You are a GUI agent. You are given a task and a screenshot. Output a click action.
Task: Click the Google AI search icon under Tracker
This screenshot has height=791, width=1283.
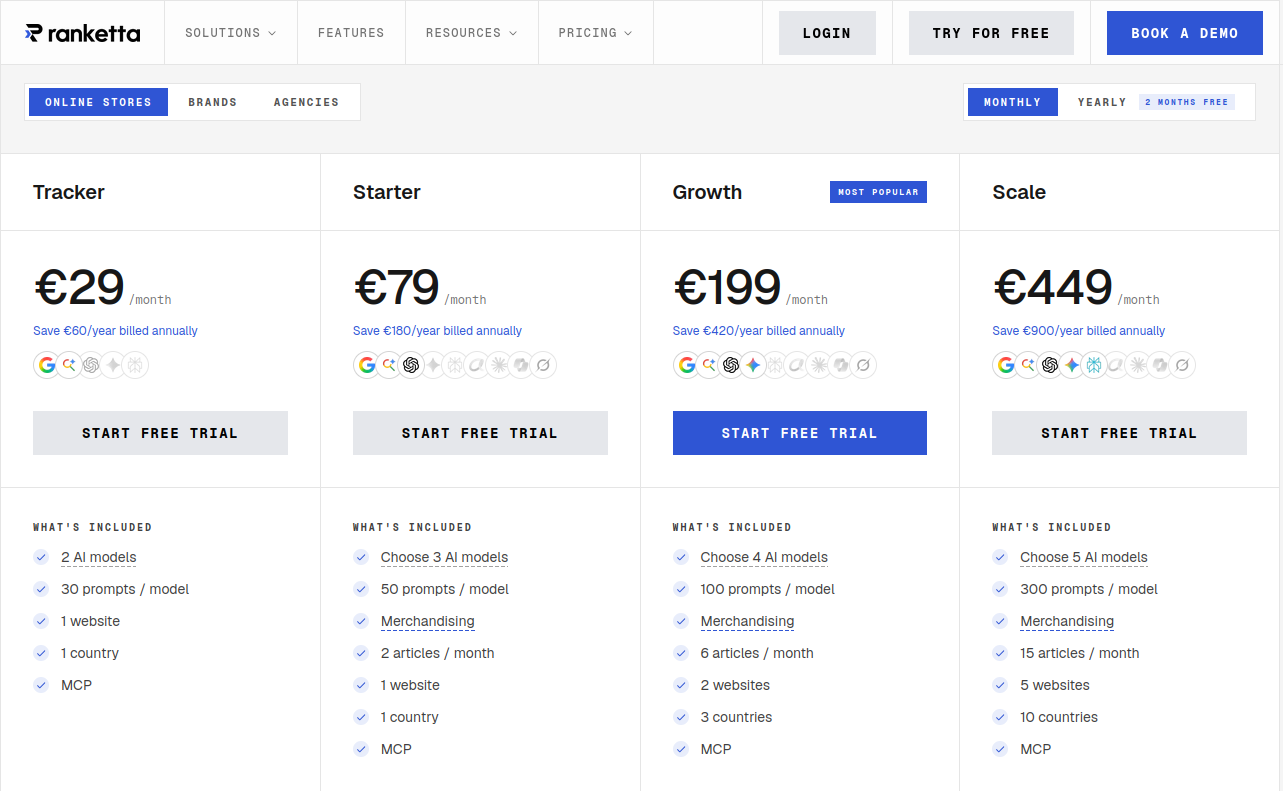coord(69,365)
